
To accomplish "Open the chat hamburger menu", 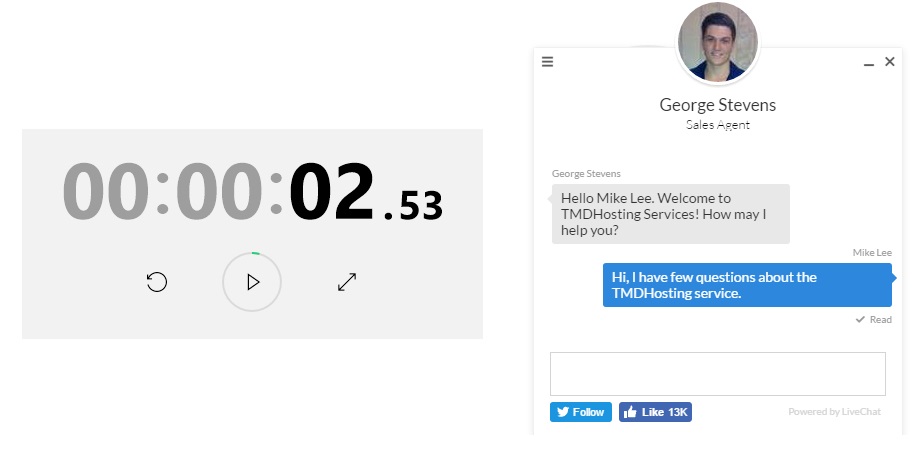I will (x=547, y=62).
